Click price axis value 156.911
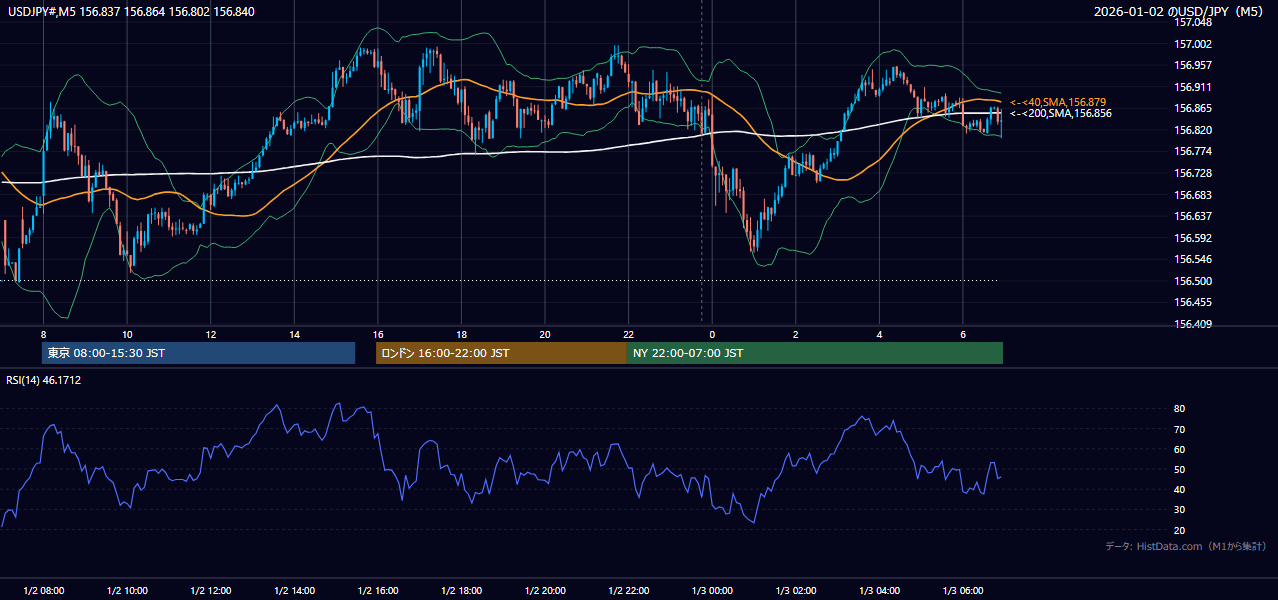The image size is (1278, 600). pyautogui.click(x=1193, y=87)
